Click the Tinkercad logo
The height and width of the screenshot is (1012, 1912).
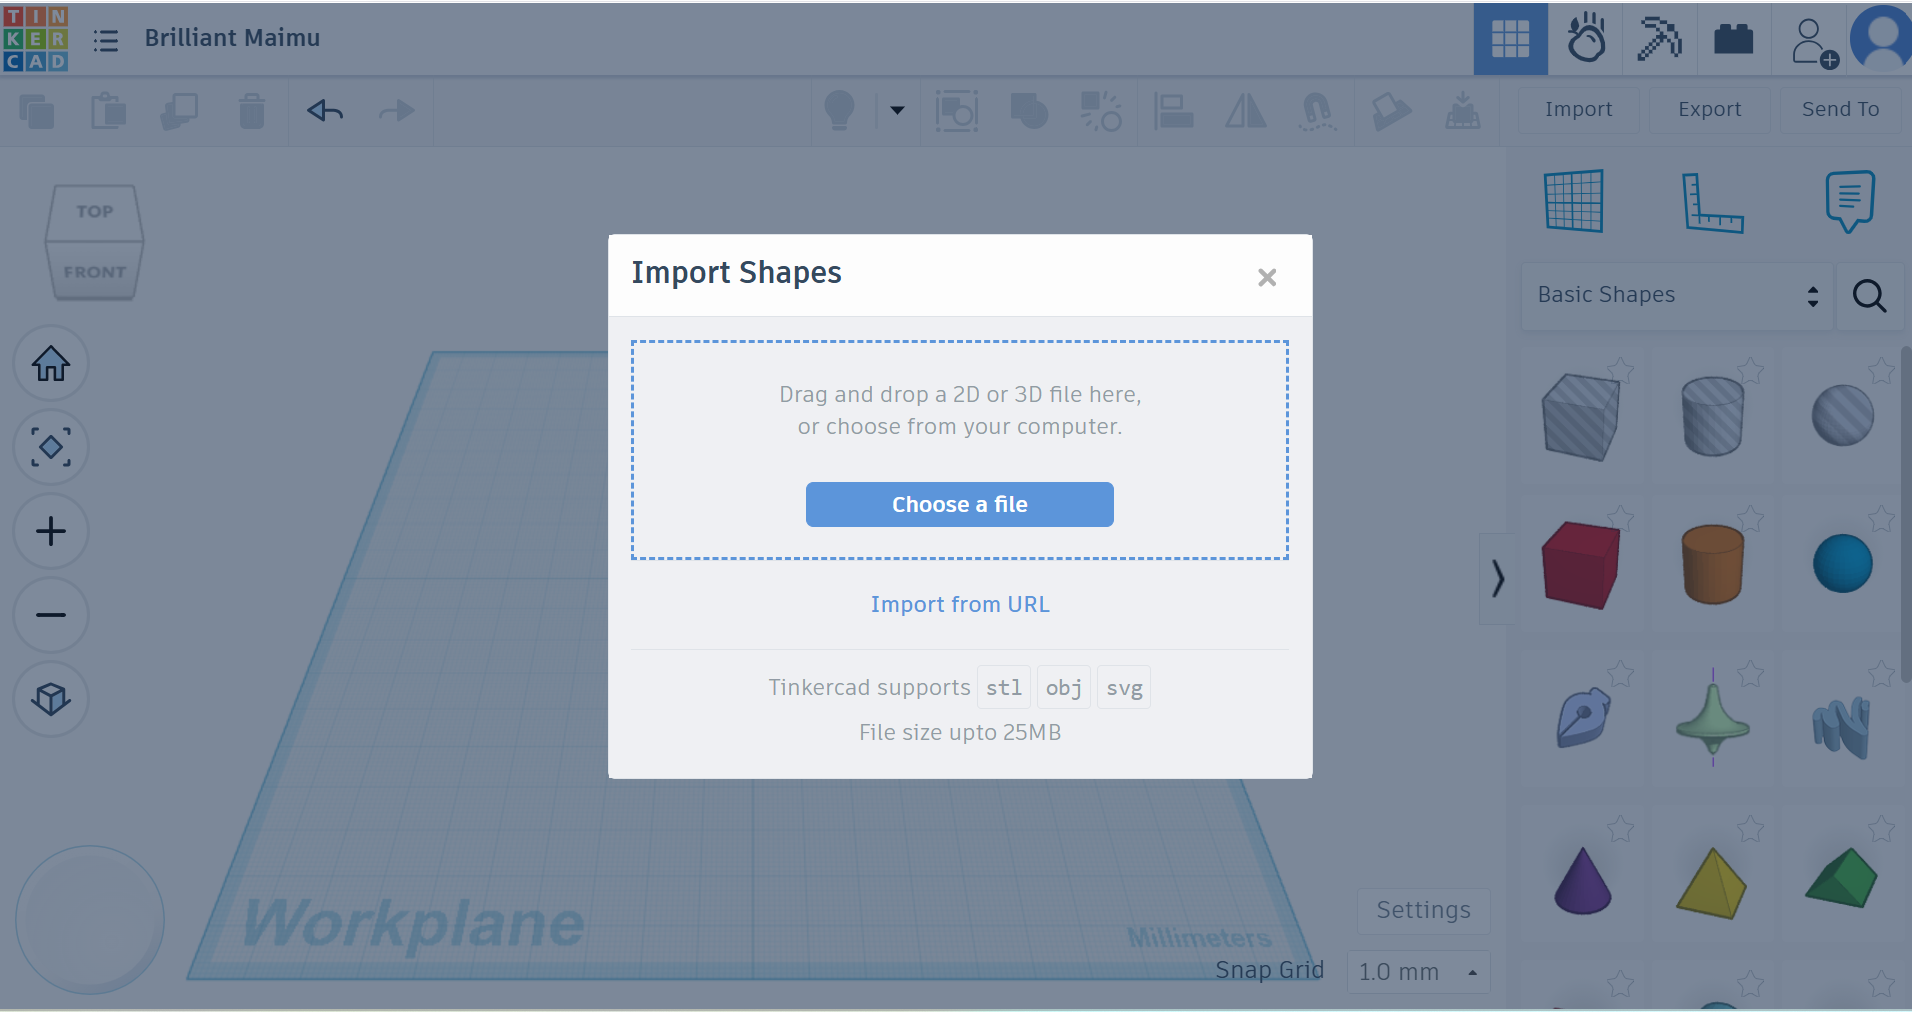[x=36, y=39]
